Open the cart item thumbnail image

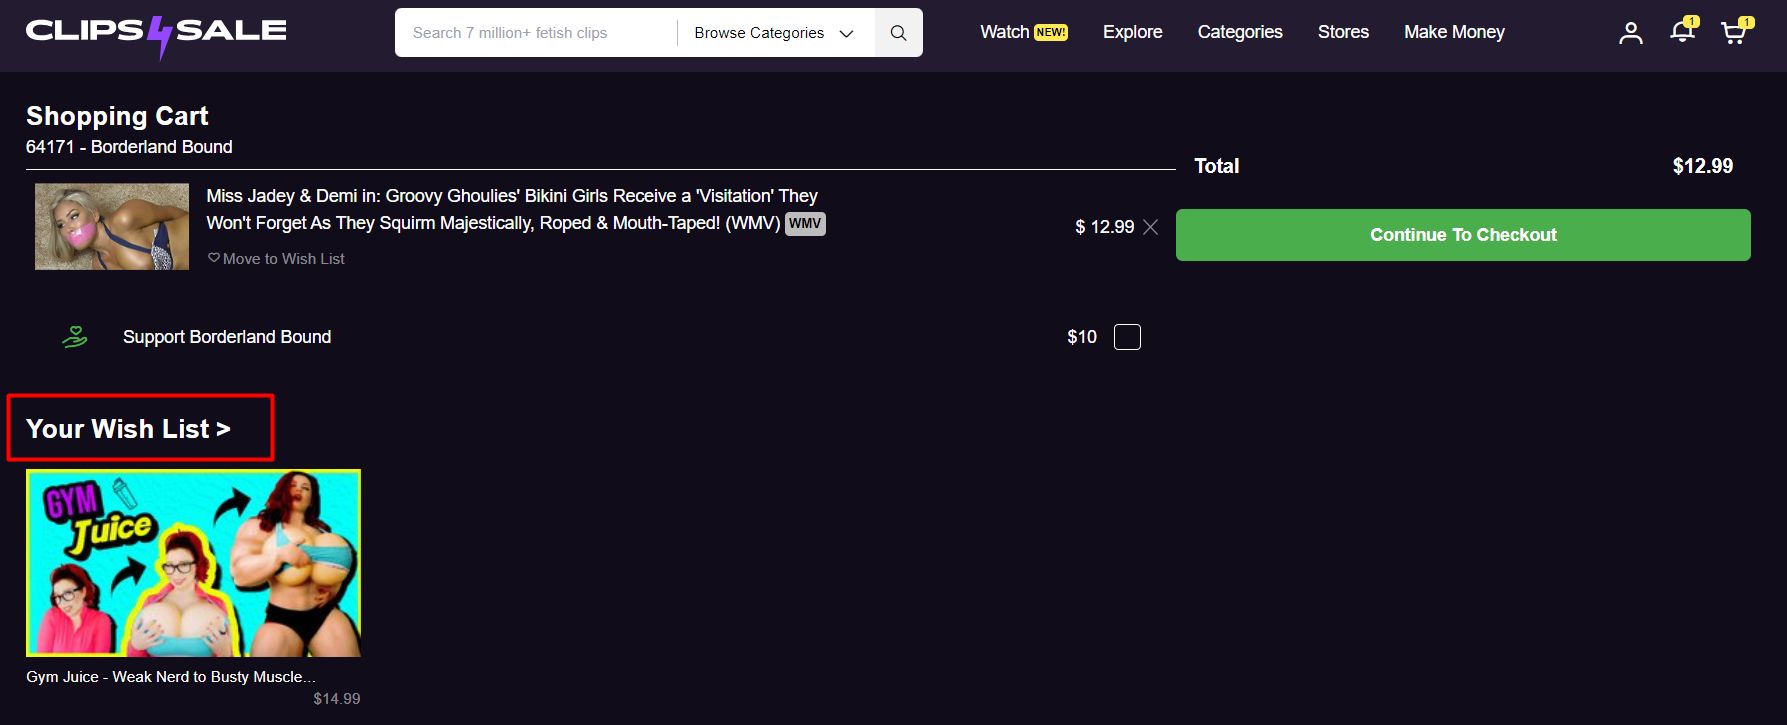click(x=112, y=226)
